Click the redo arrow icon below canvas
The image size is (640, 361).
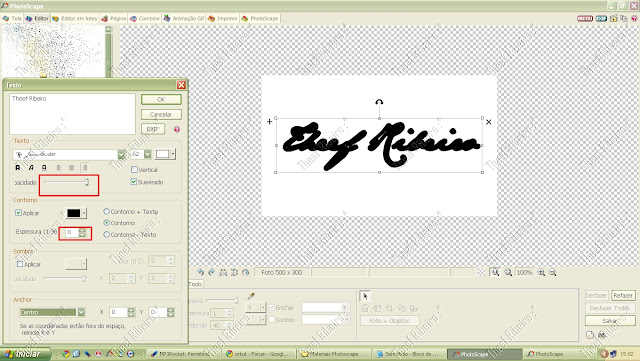(x=211, y=272)
